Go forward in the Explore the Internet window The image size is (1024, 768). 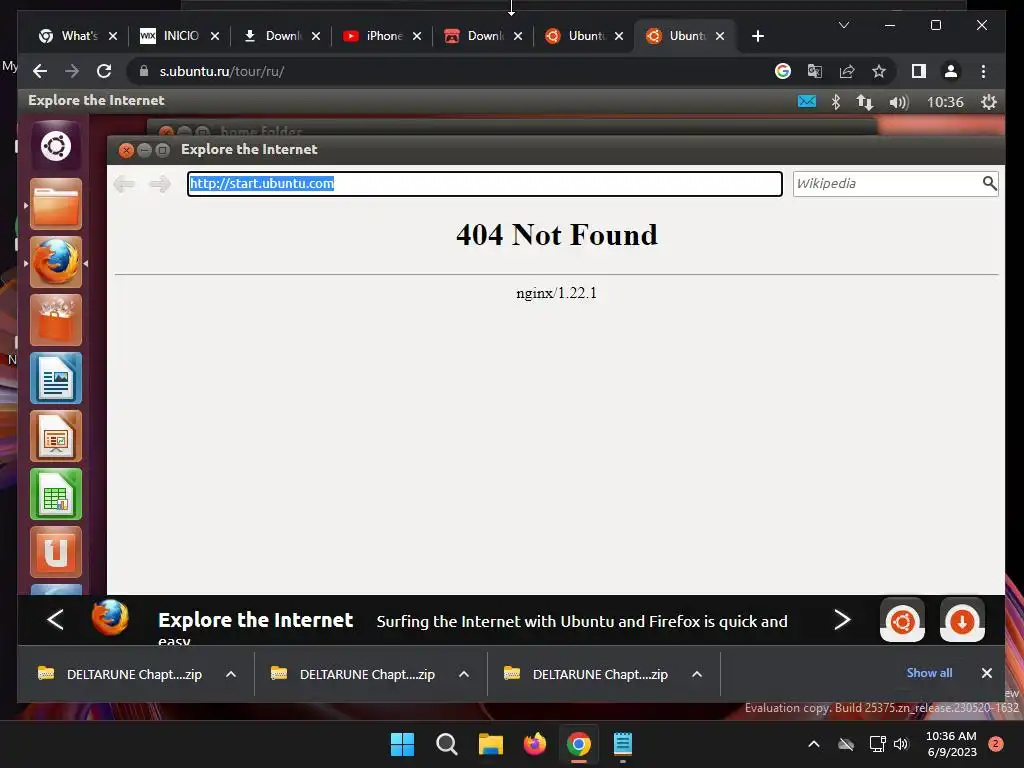(159, 184)
